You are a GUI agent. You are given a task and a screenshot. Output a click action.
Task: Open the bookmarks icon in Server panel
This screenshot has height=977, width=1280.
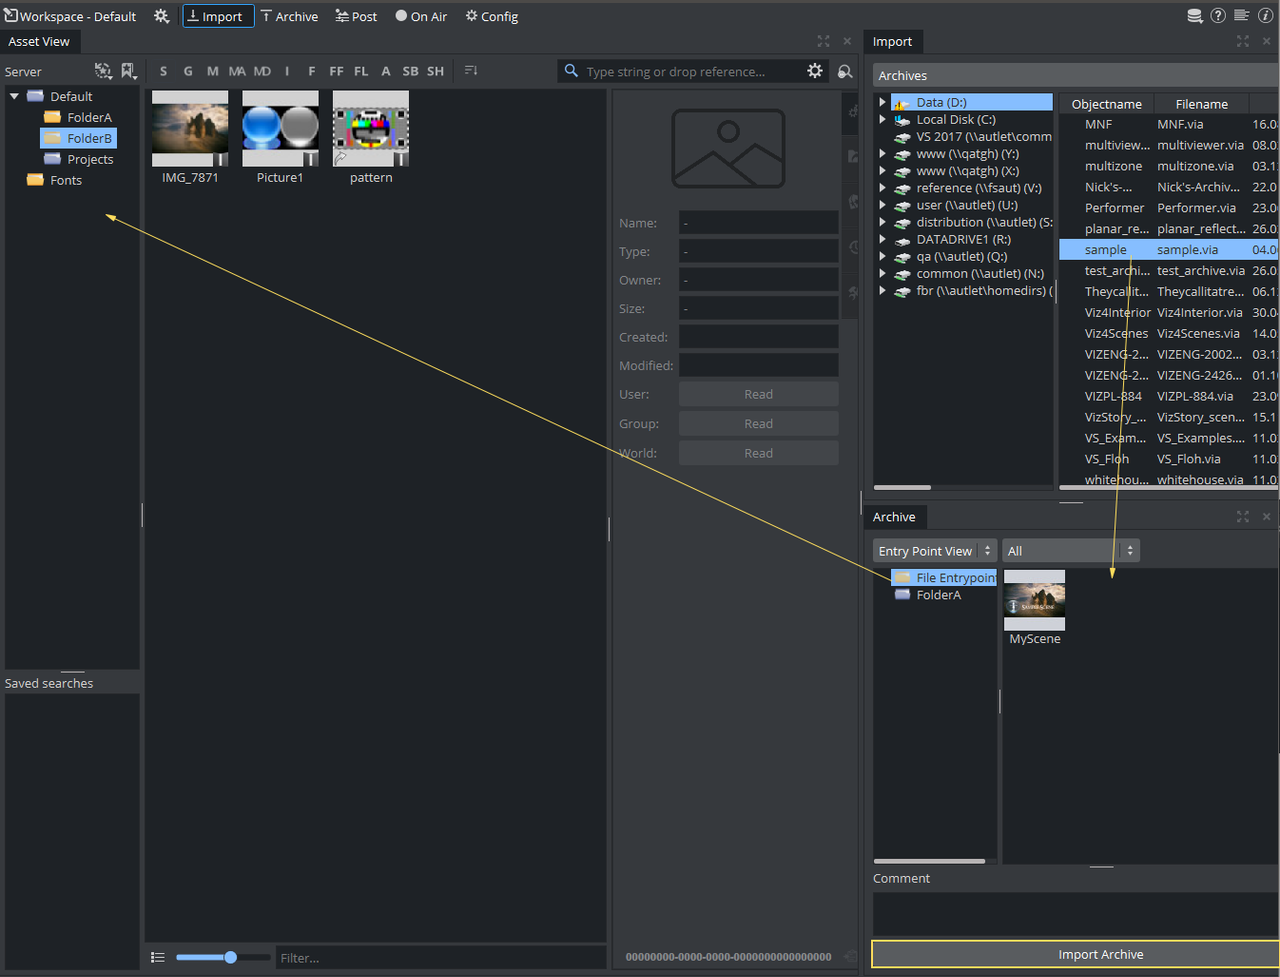pos(128,71)
